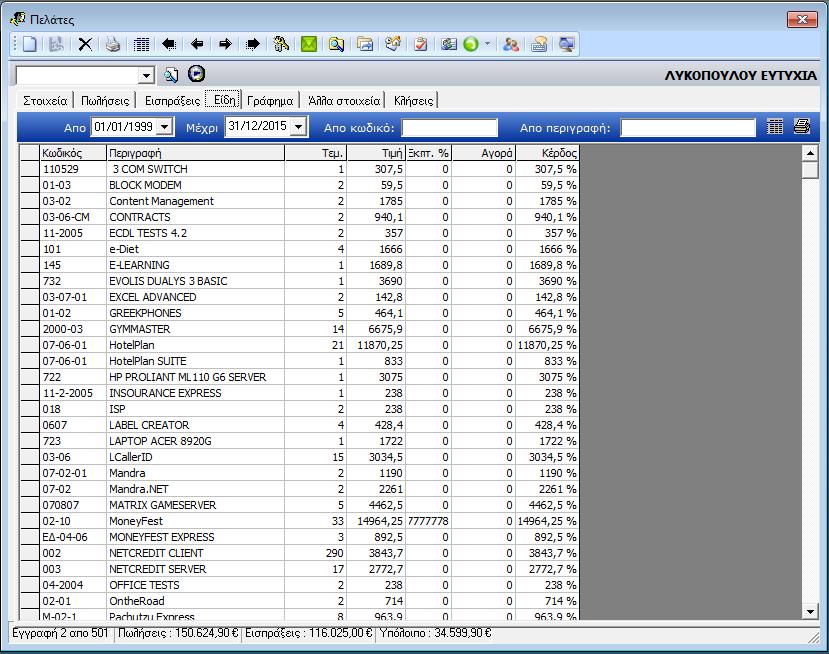Viewport: 829px width, 654px height.
Task: Open the Γράφημα tab
Action: click(270, 100)
